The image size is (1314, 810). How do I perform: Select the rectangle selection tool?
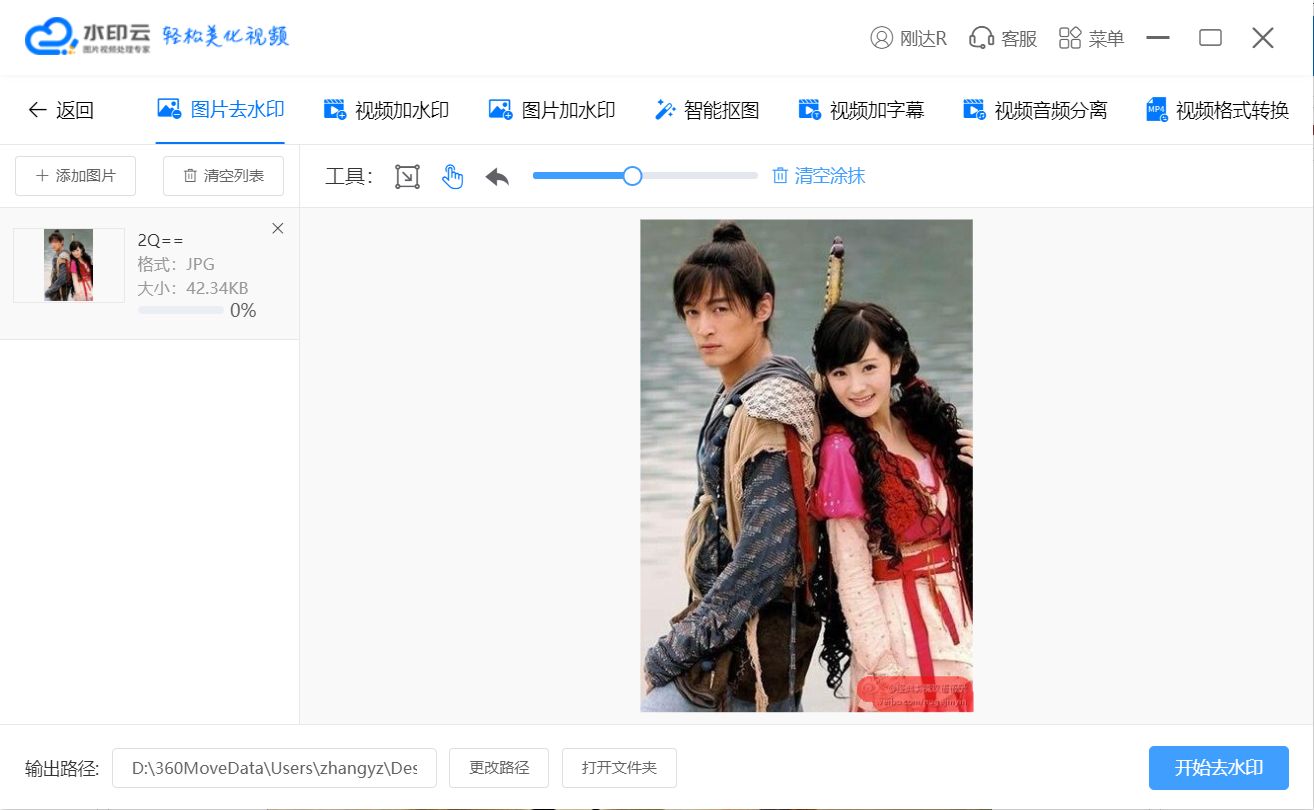click(x=407, y=177)
